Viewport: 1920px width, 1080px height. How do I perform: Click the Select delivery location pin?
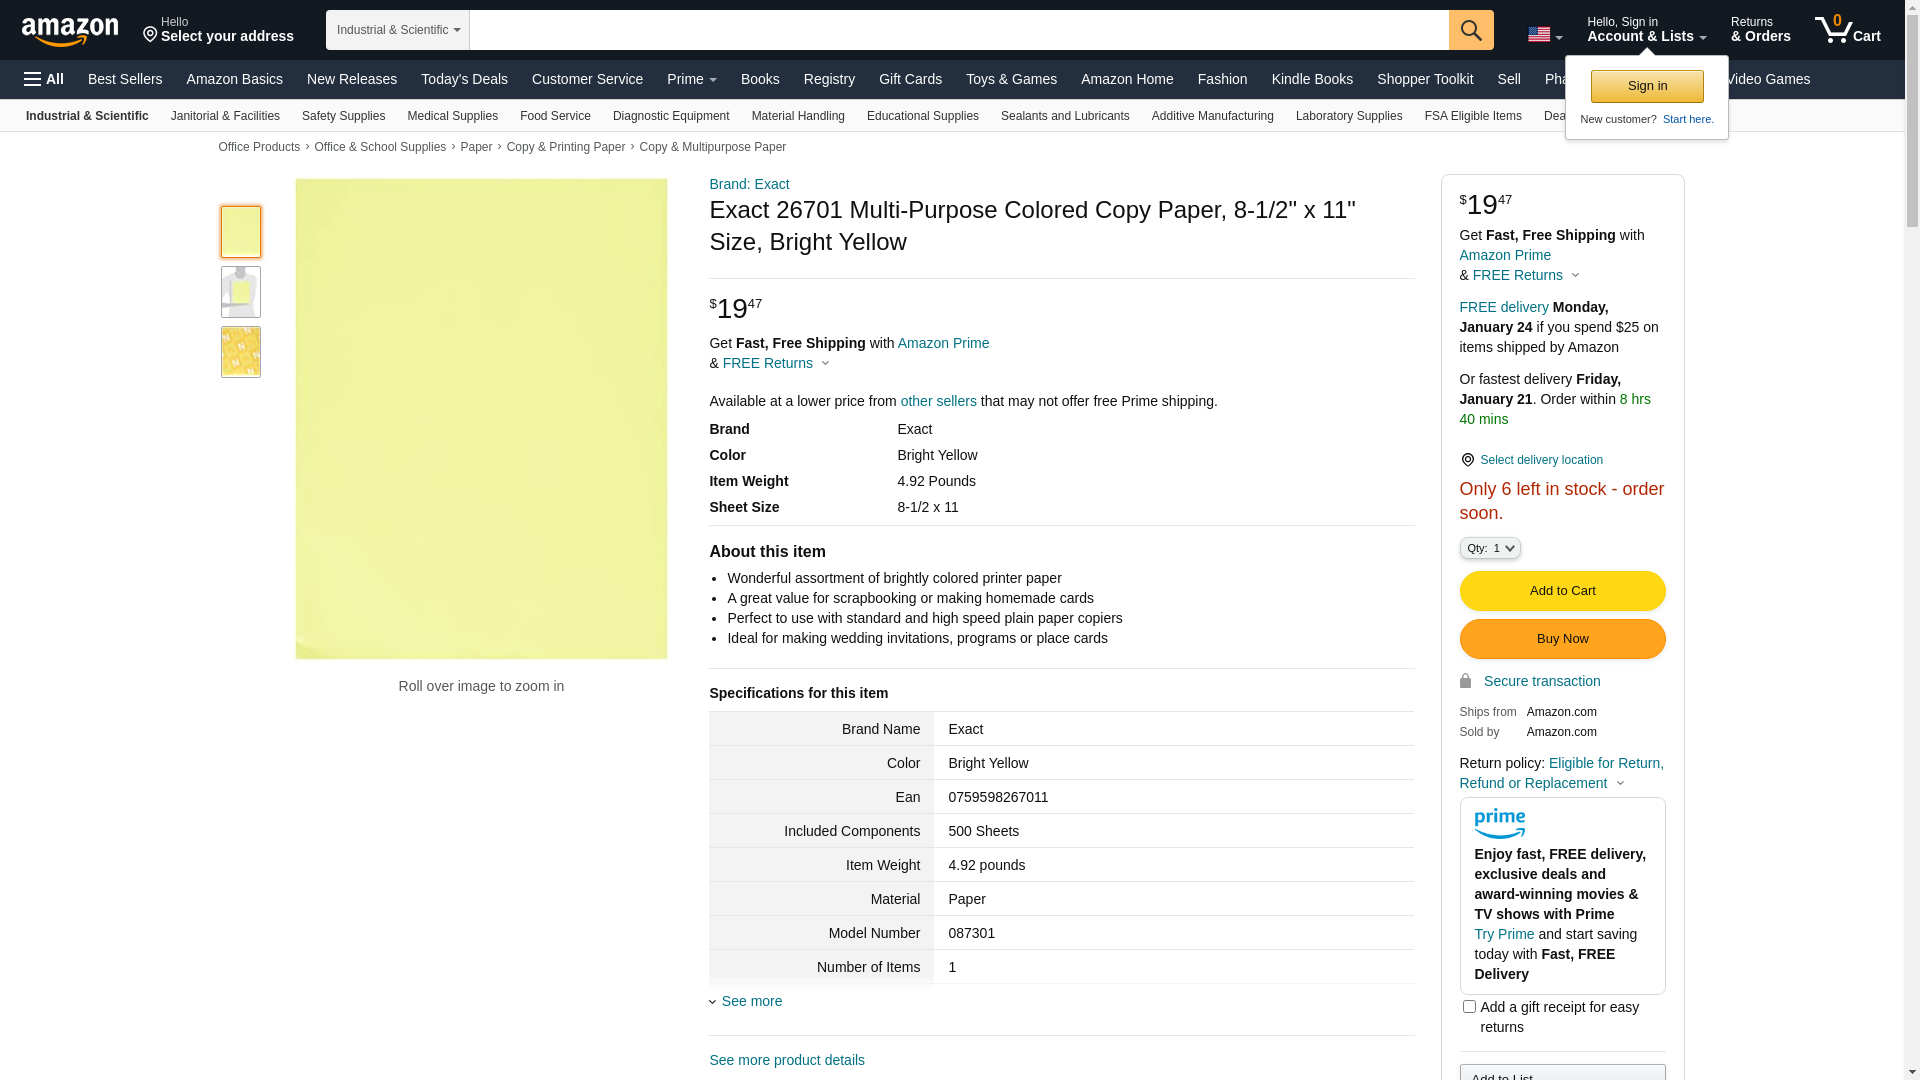pos(1467,460)
